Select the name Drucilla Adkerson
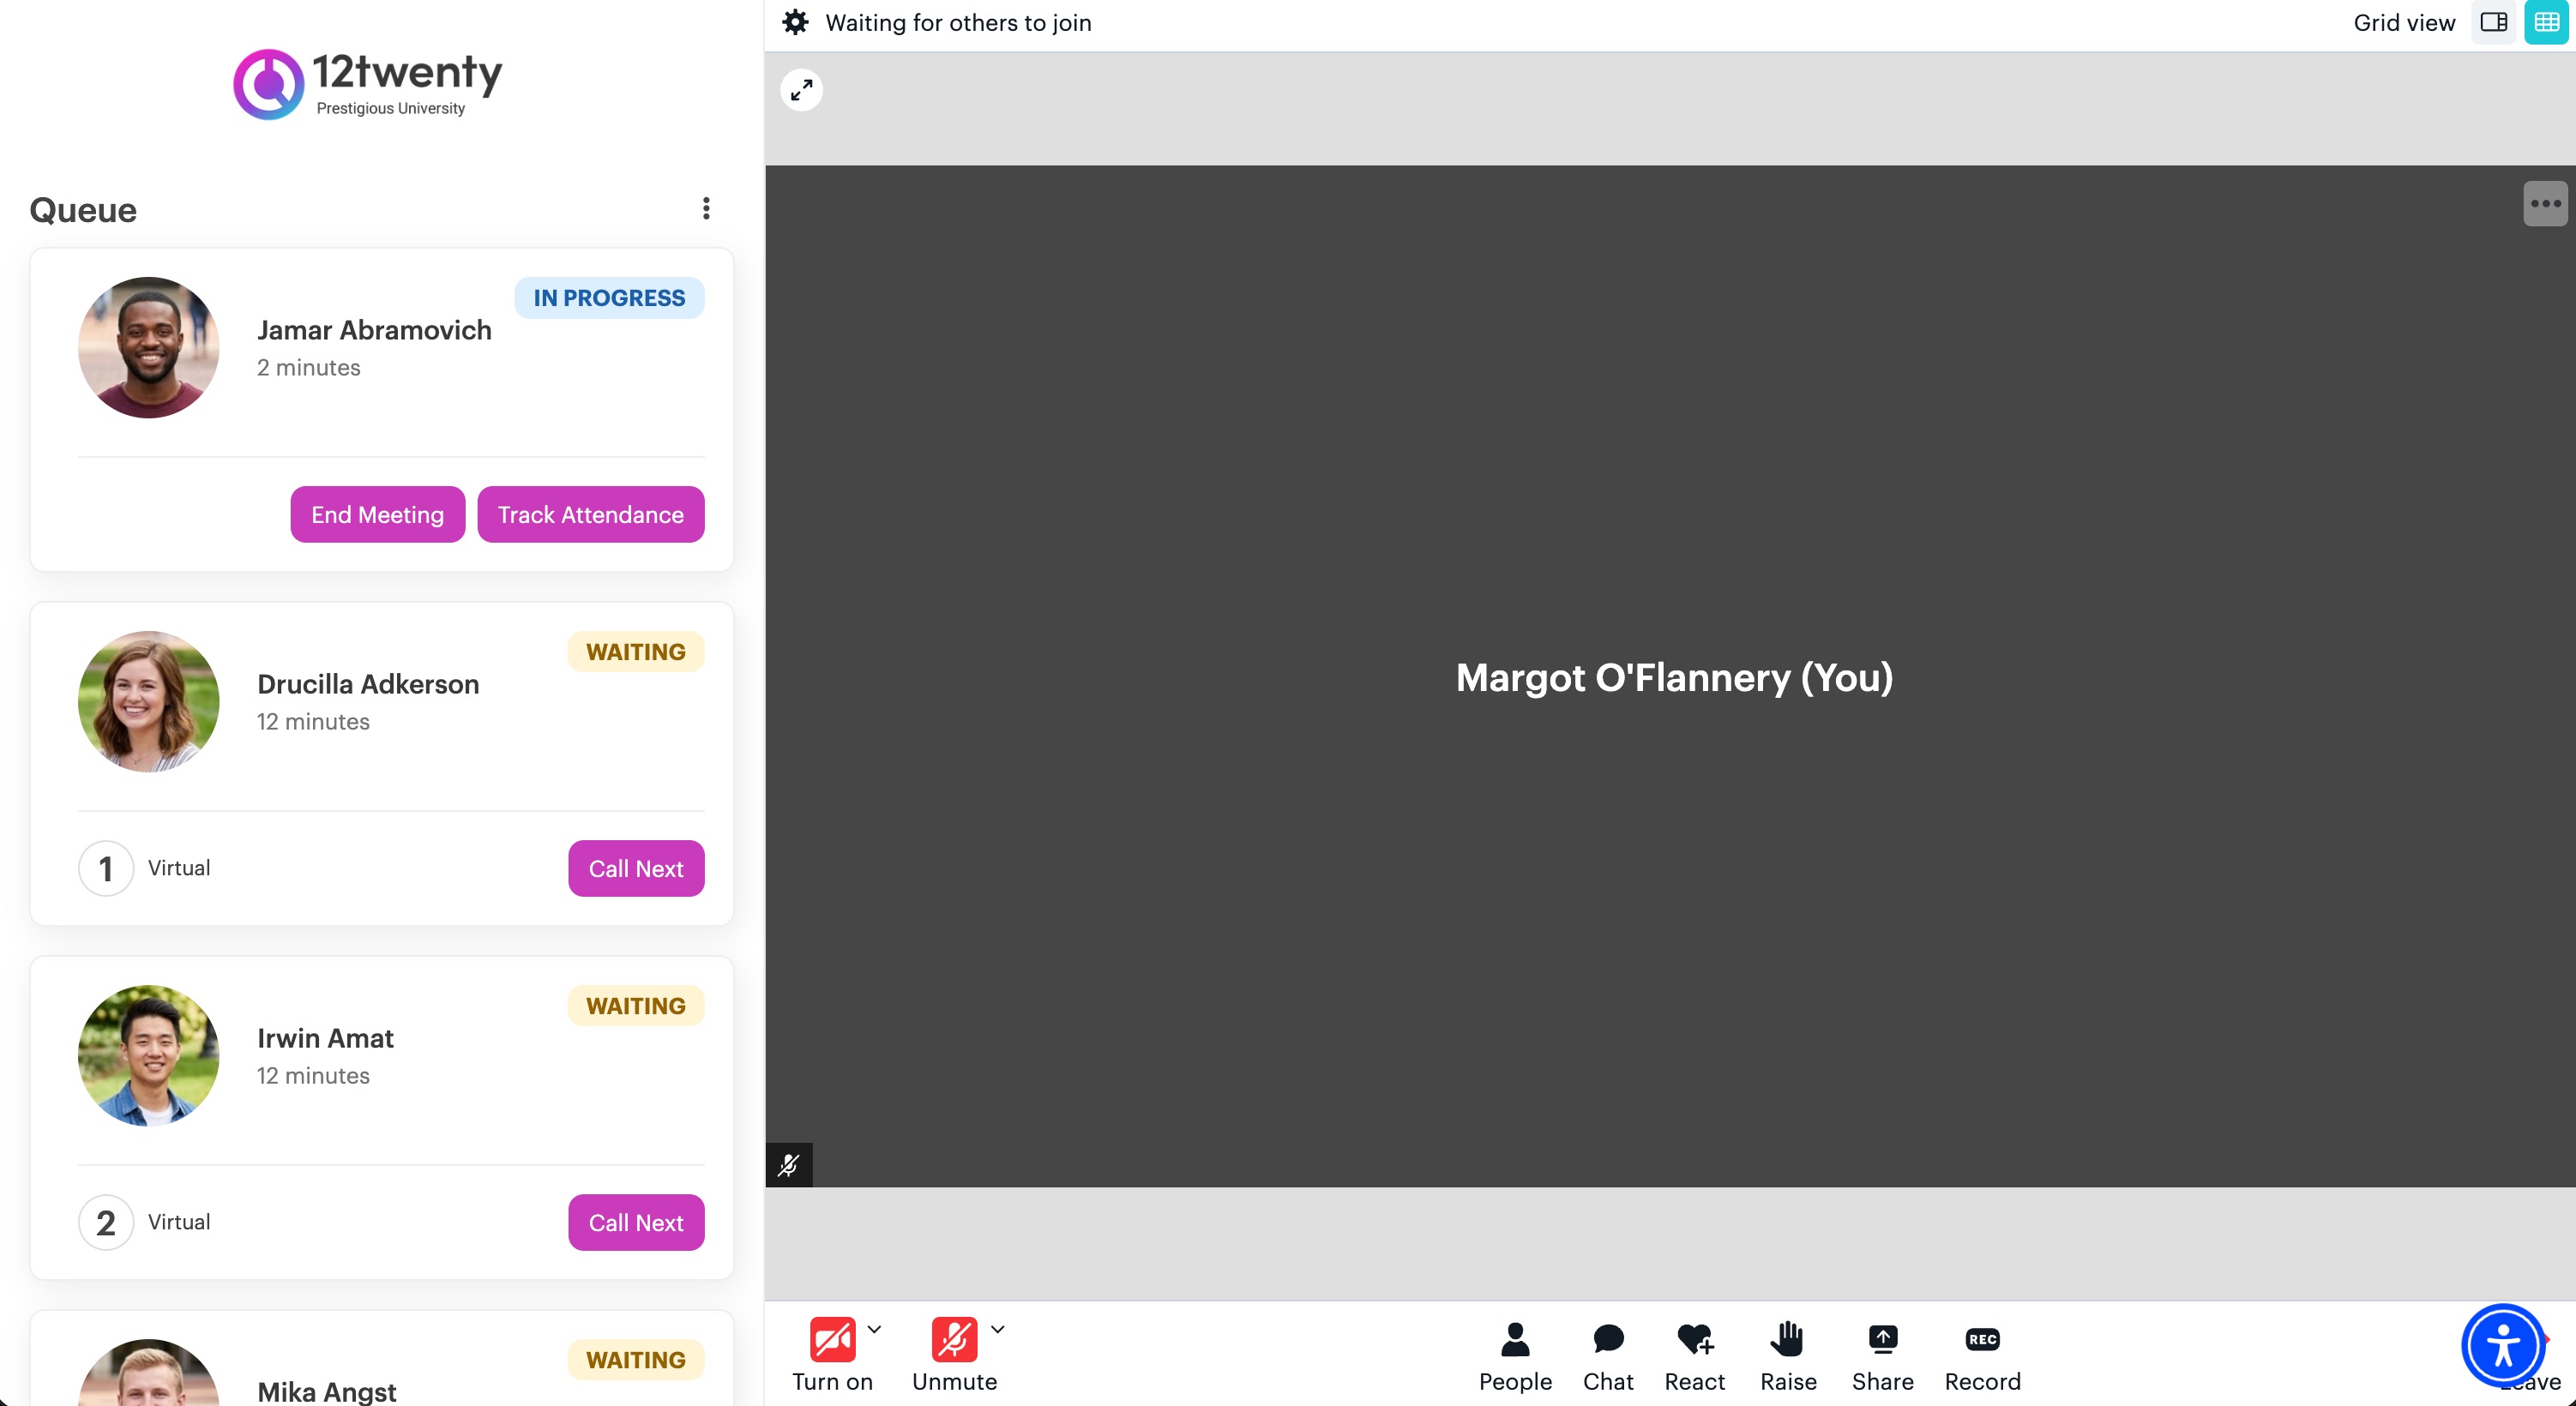The image size is (2576, 1406). coord(368,684)
